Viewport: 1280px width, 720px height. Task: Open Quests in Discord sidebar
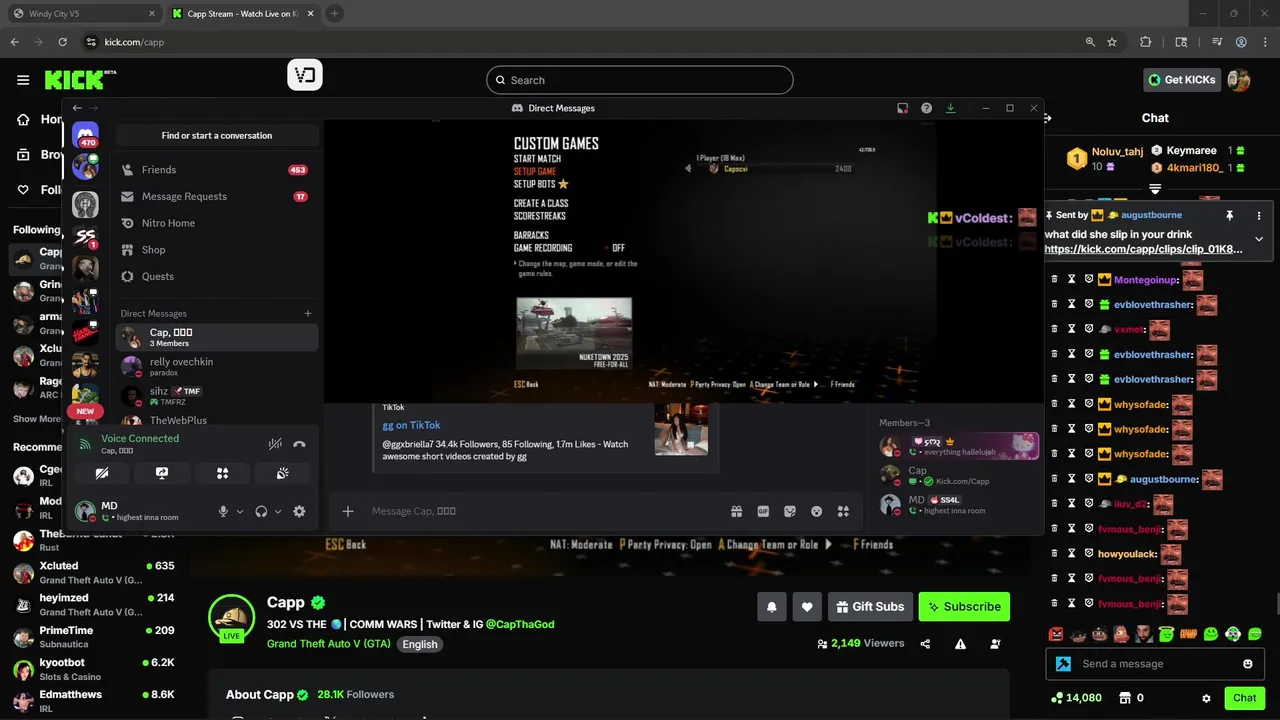(217, 276)
